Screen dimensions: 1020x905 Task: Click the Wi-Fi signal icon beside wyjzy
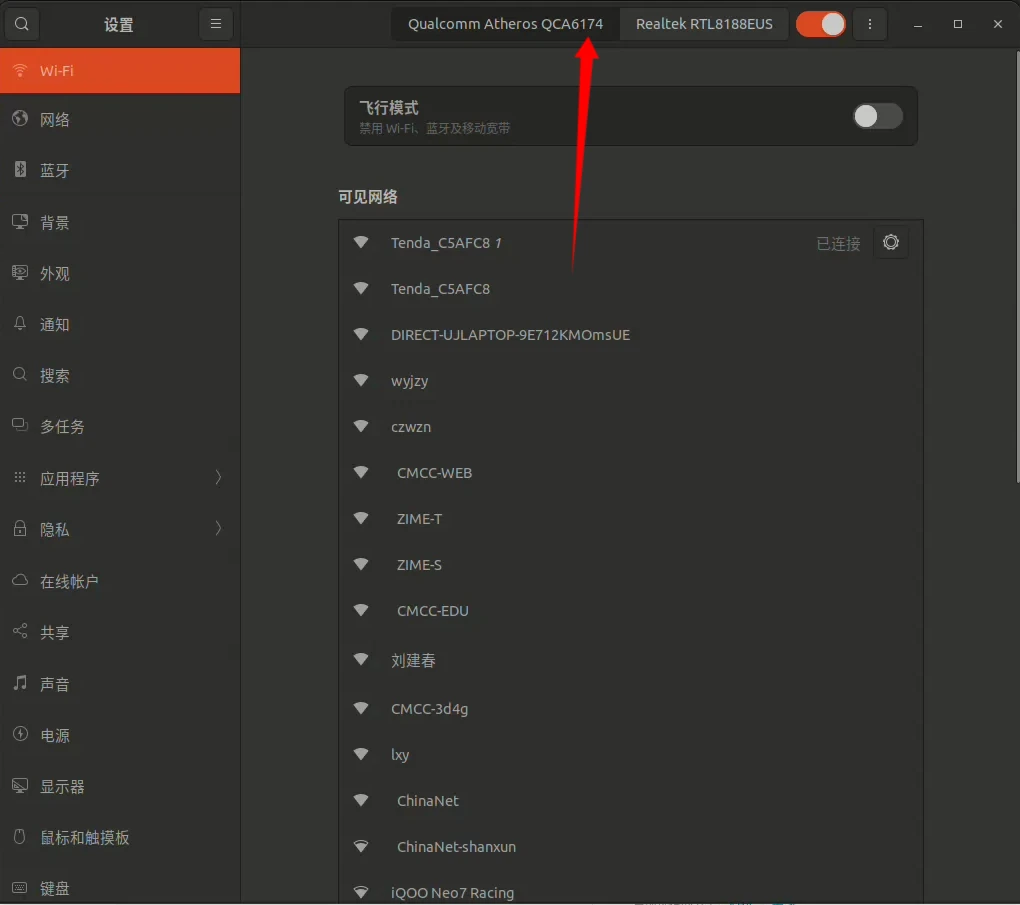click(361, 380)
